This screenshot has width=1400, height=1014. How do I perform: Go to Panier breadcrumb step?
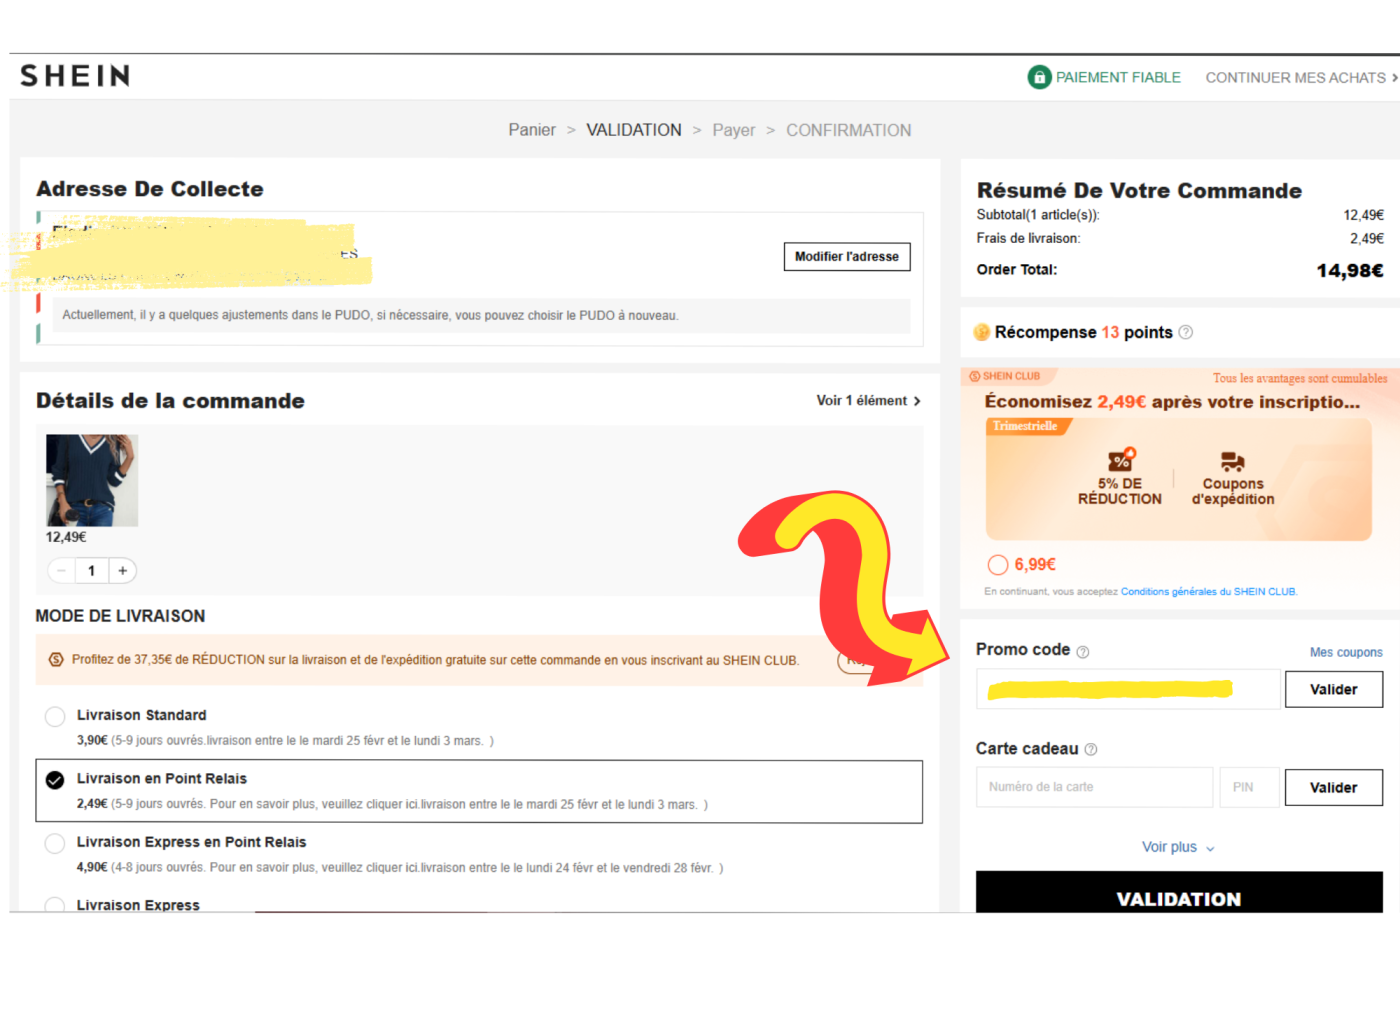pyautogui.click(x=532, y=130)
